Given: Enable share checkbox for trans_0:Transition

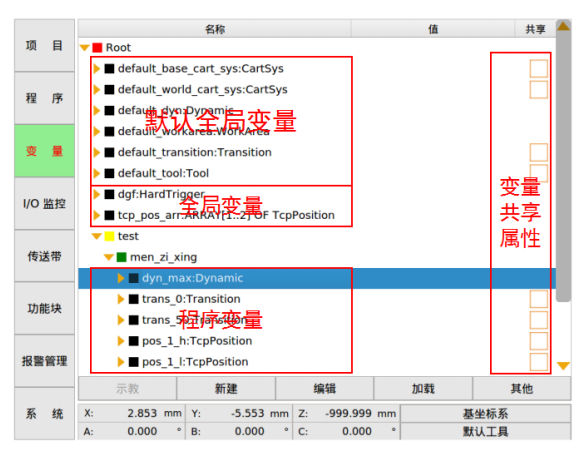Looking at the screenshot, I should click(539, 299).
